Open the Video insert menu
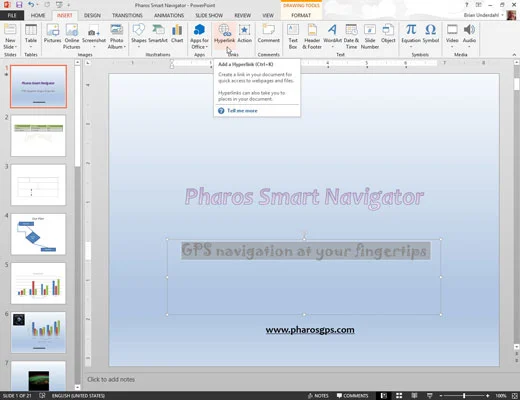 pos(452,35)
